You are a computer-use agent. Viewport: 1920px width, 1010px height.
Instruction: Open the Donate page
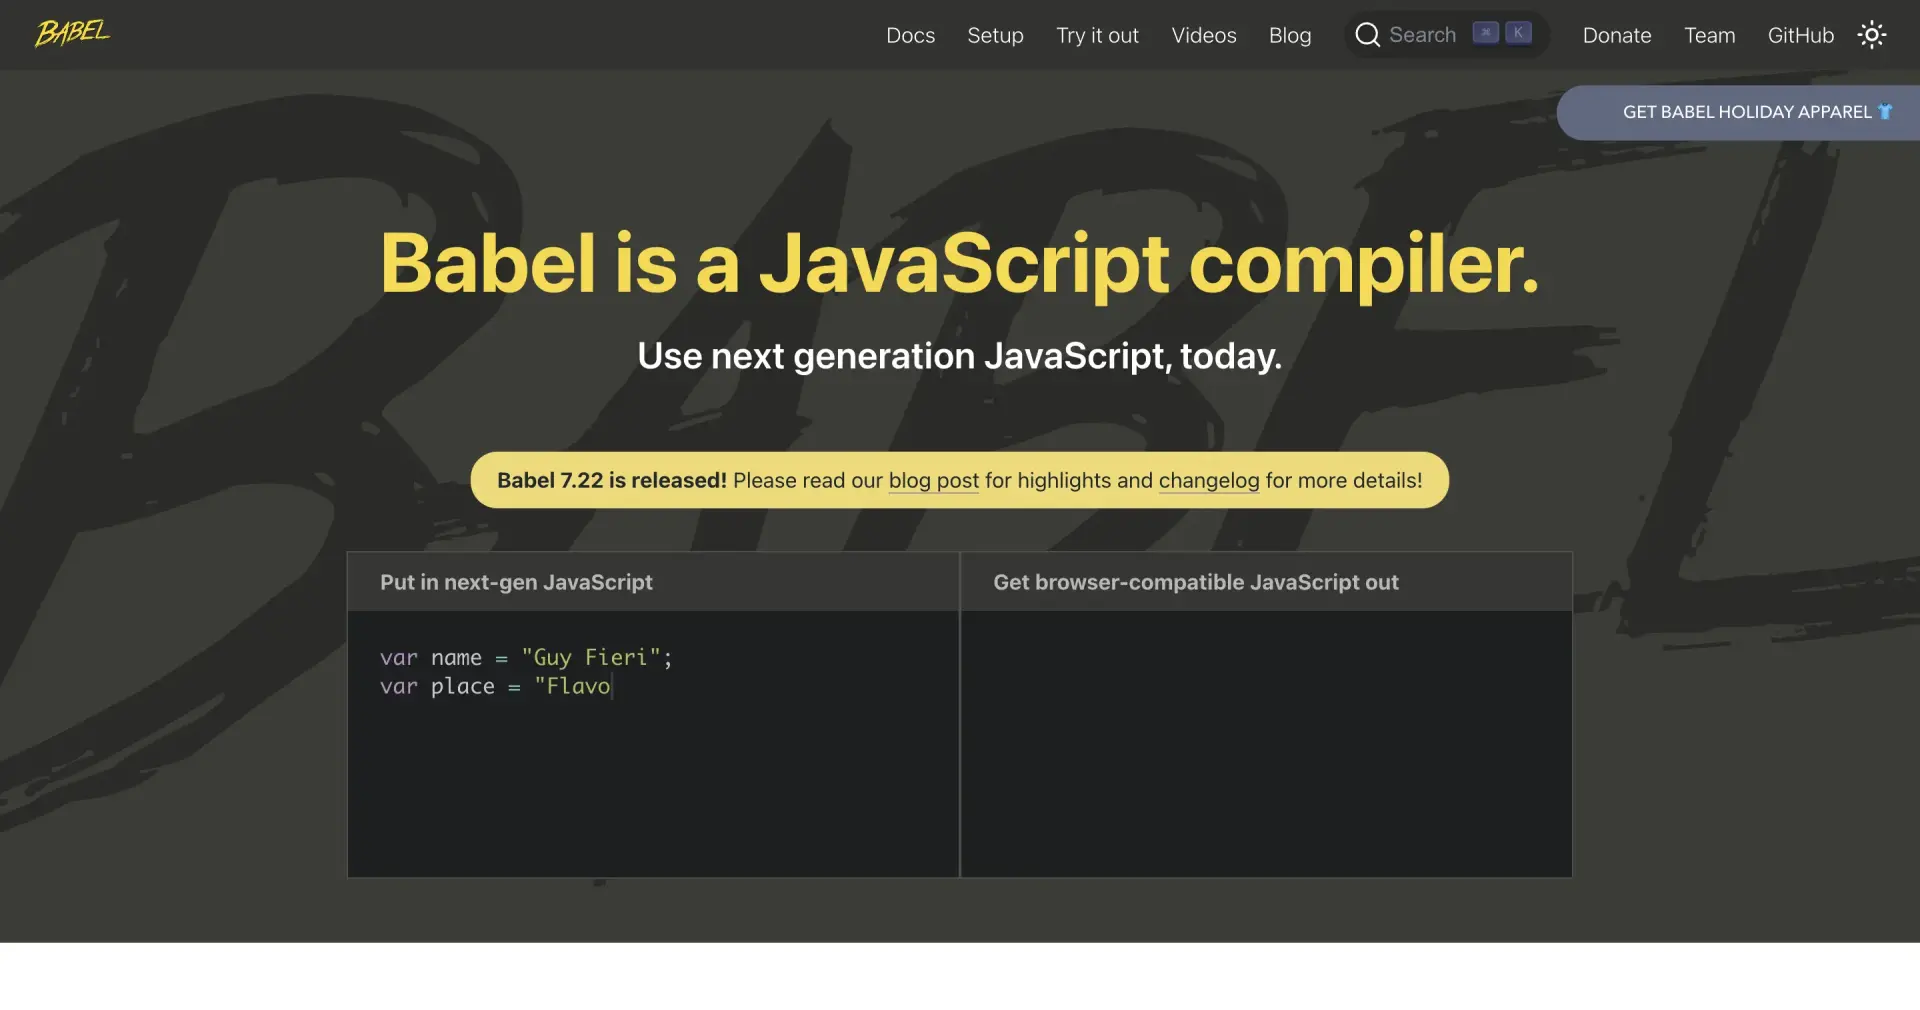pos(1616,35)
